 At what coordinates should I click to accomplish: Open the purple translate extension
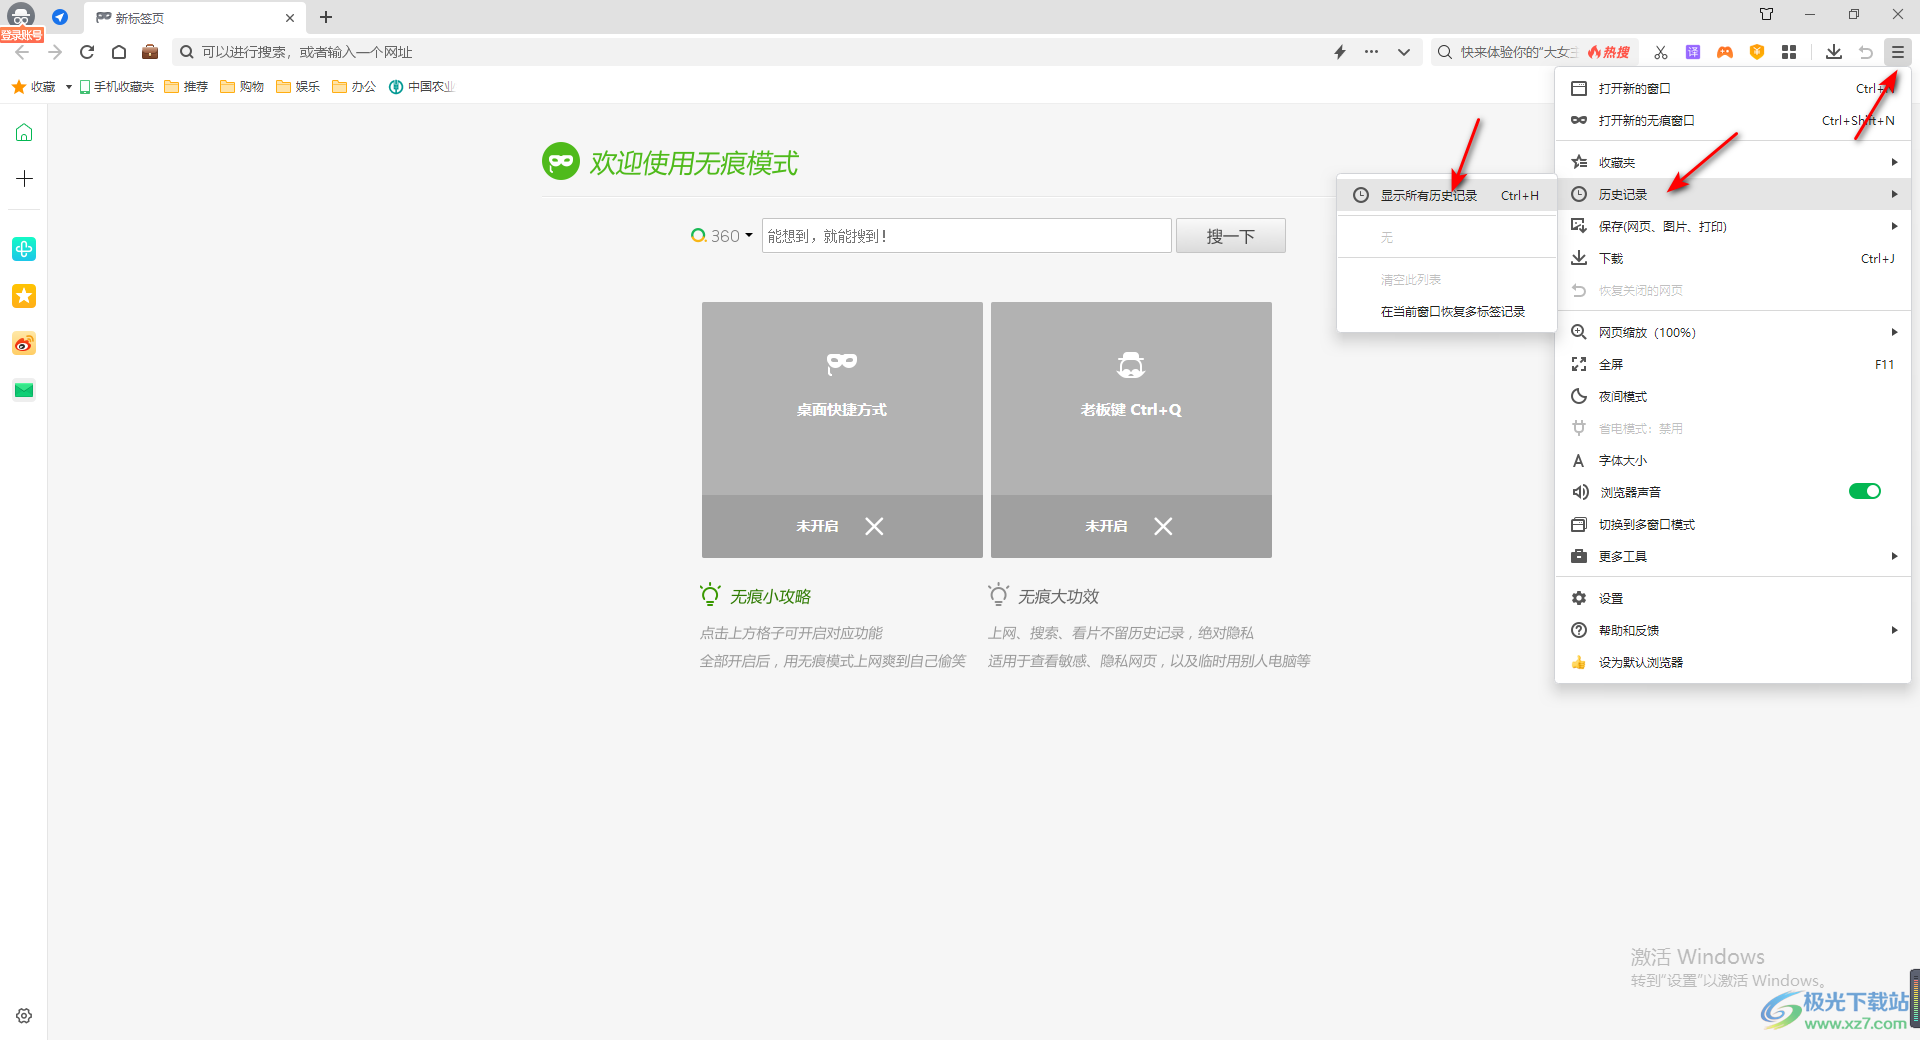click(1693, 52)
